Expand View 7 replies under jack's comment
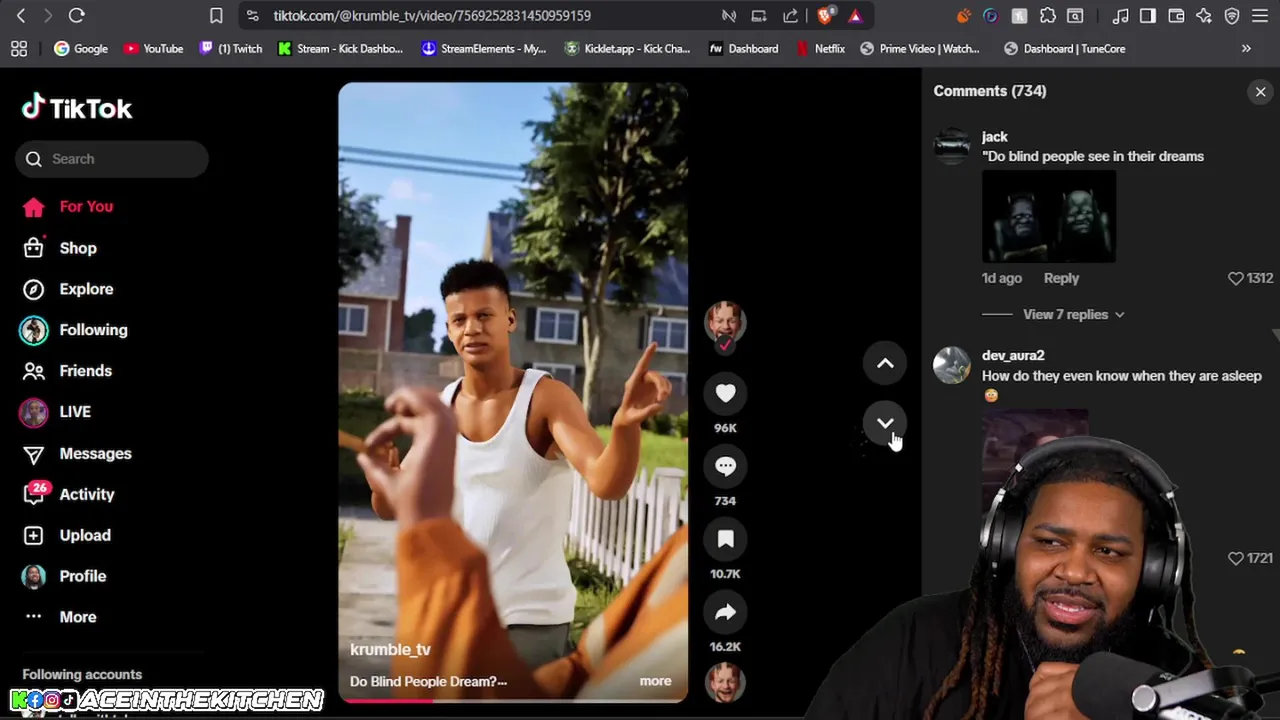Viewport: 1280px width, 720px height. tap(1073, 314)
